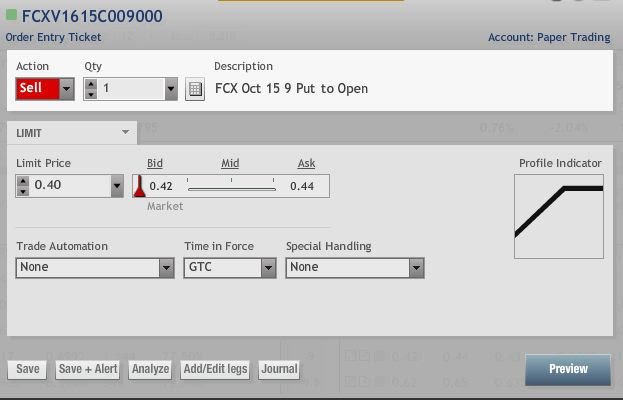Open the Trade Automation dropdown
Viewport: 623px width, 400px height.
pyautogui.click(x=95, y=267)
